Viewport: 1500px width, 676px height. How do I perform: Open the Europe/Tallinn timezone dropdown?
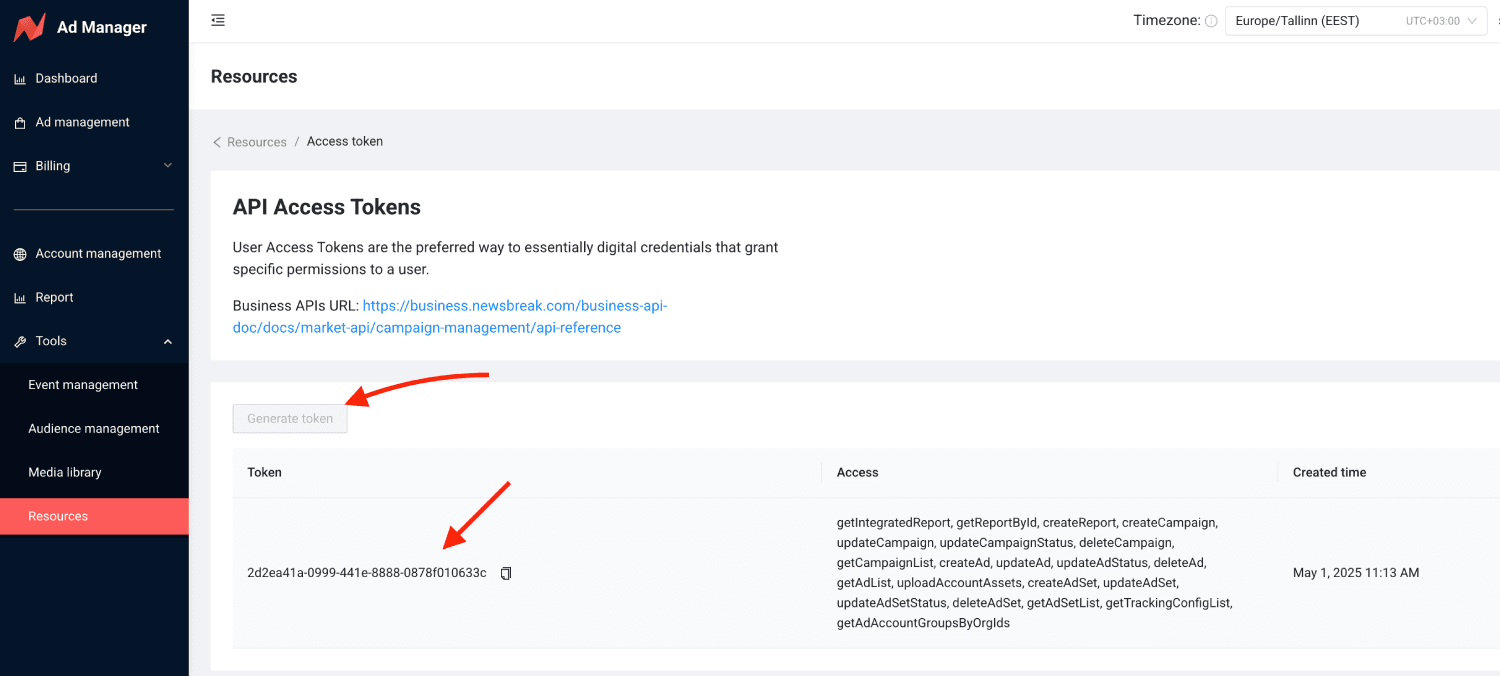tap(1356, 21)
